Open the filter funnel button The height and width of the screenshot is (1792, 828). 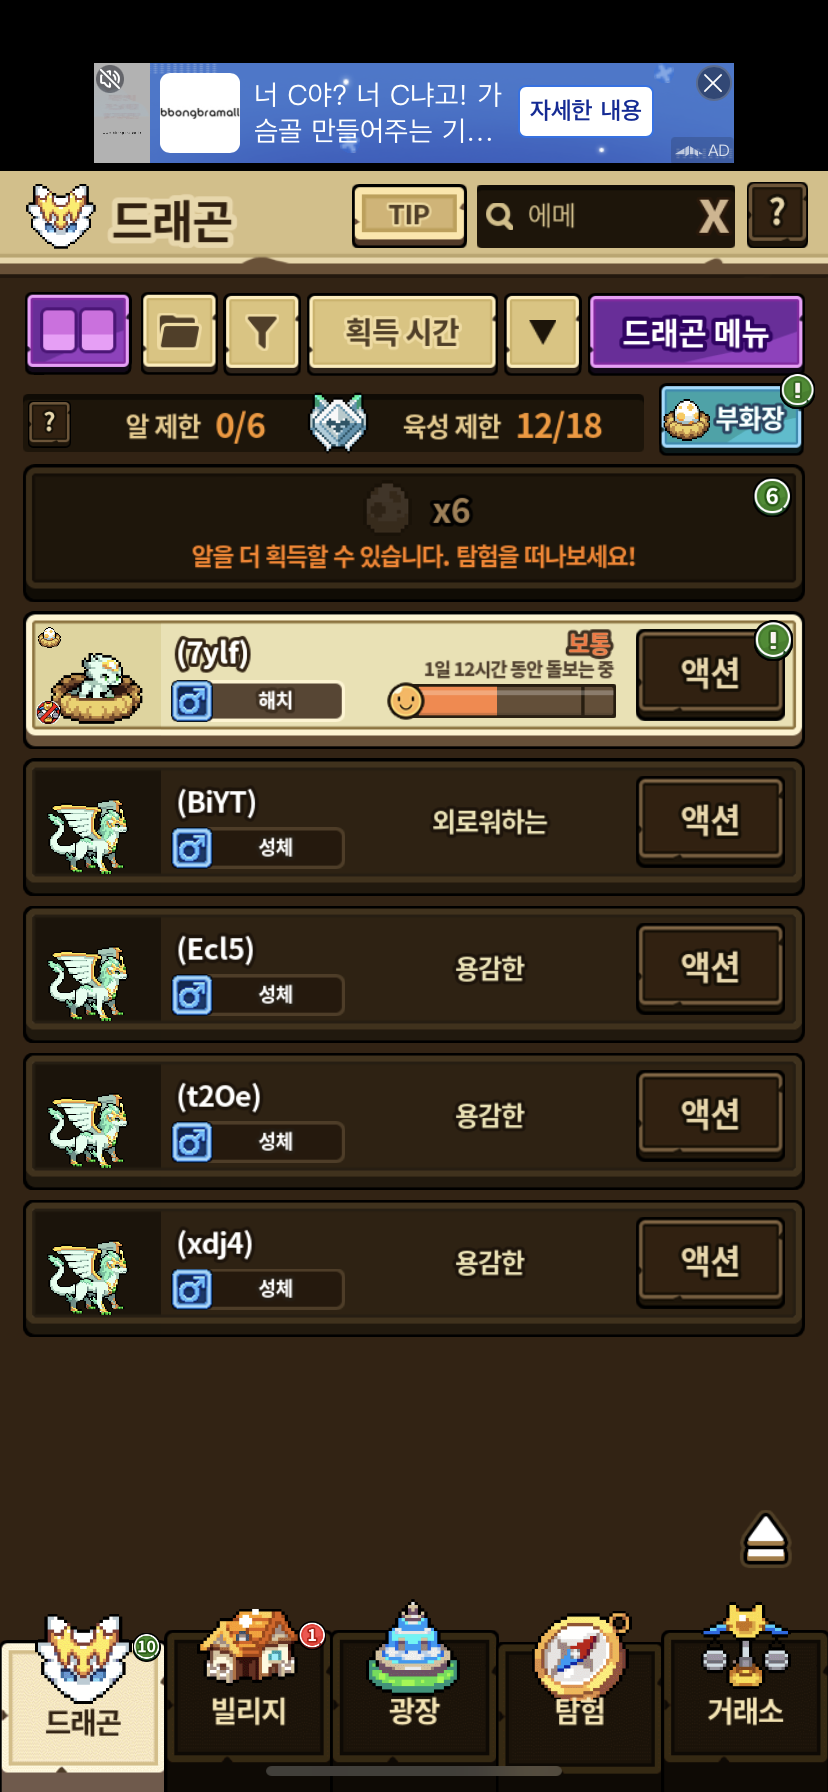coord(261,332)
